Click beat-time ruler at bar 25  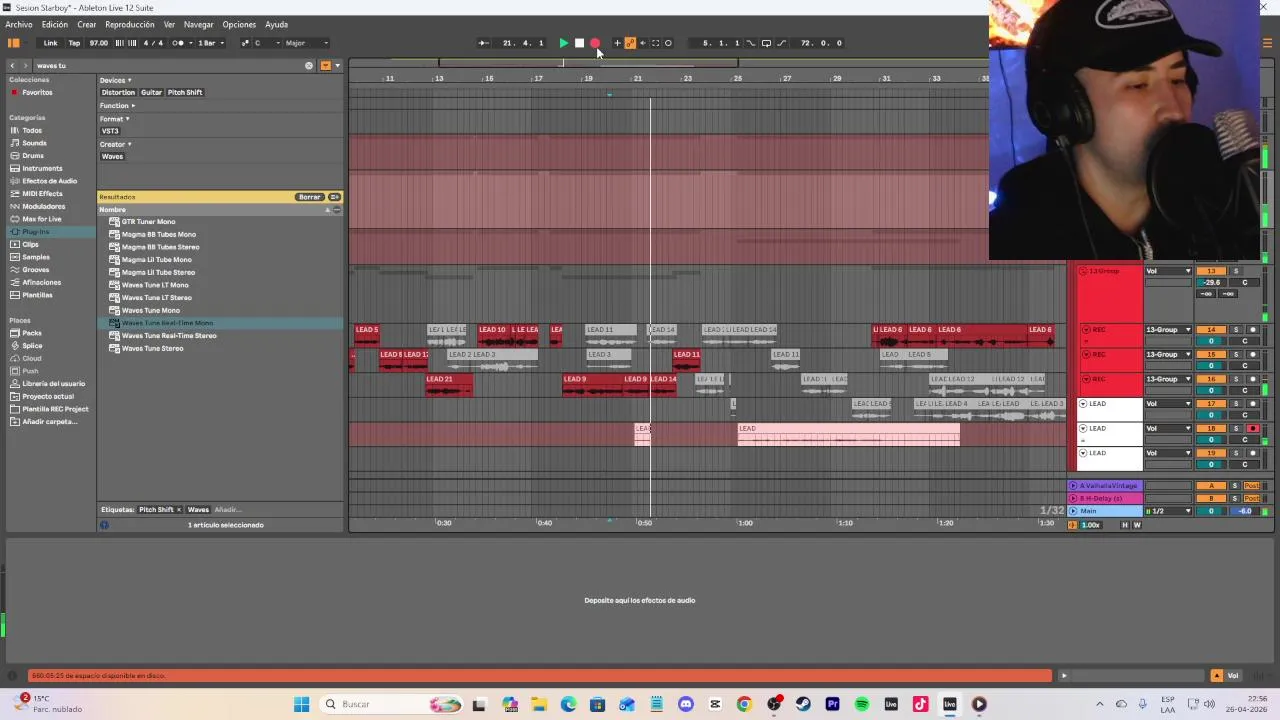pos(738,79)
